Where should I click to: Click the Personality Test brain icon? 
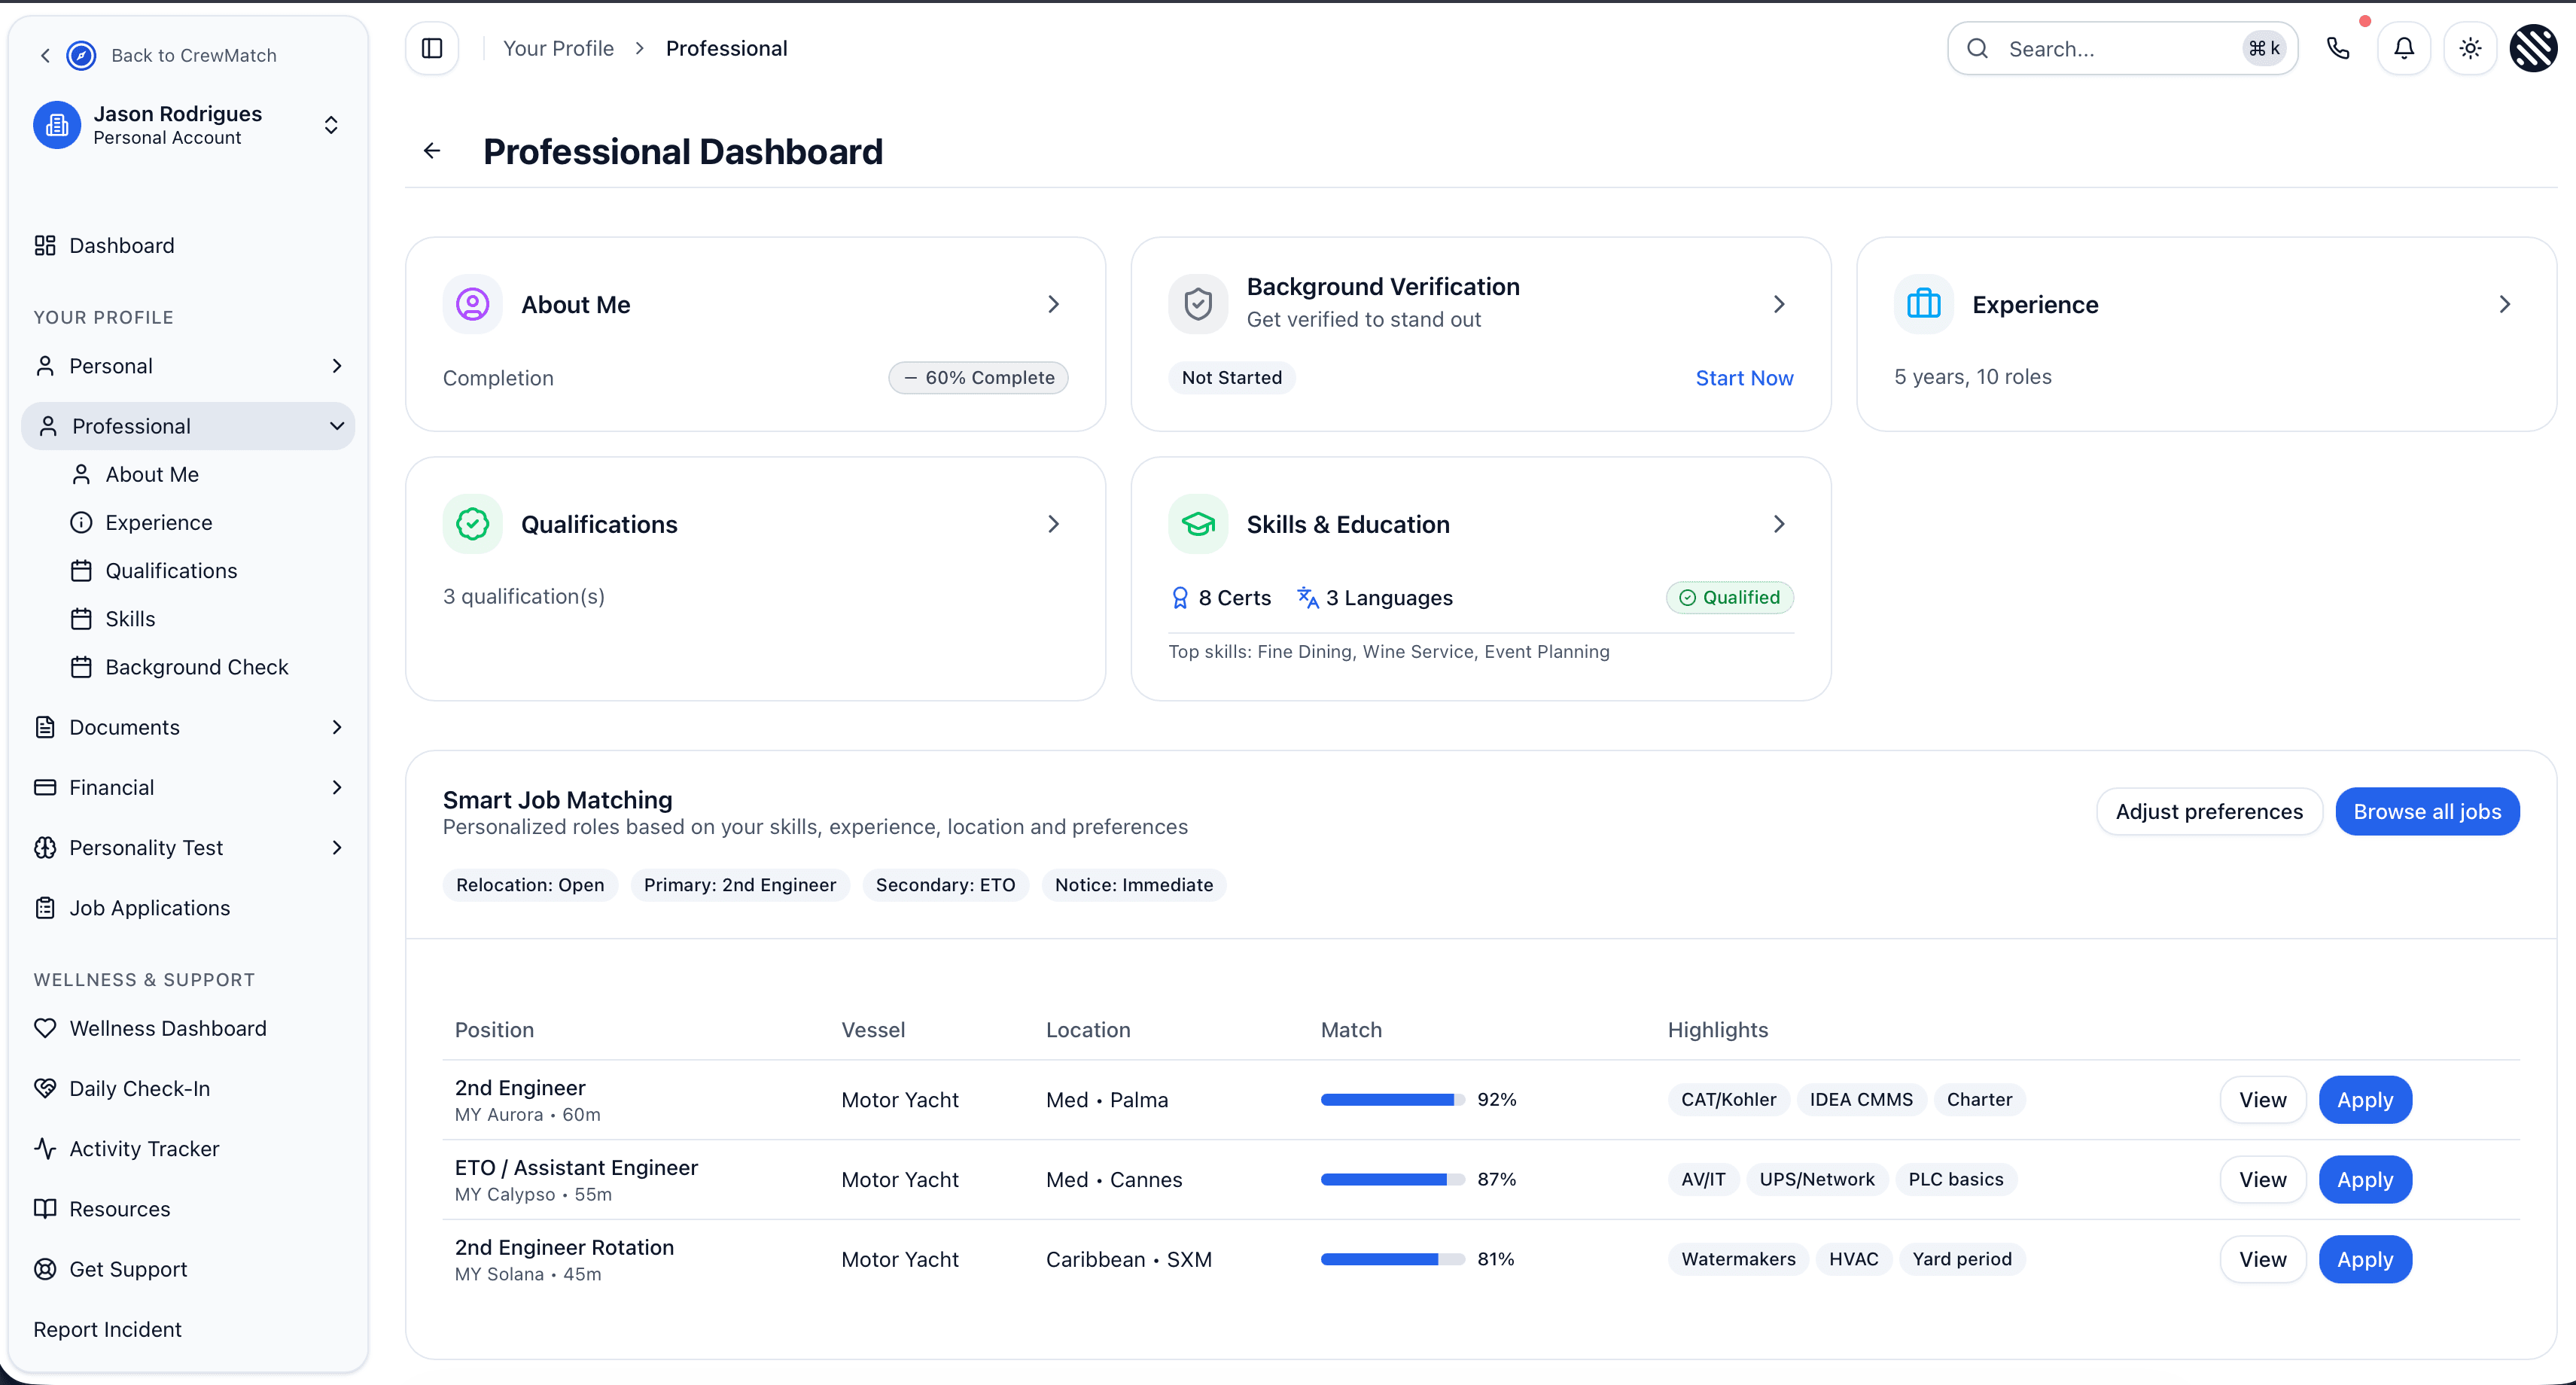pos(45,848)
